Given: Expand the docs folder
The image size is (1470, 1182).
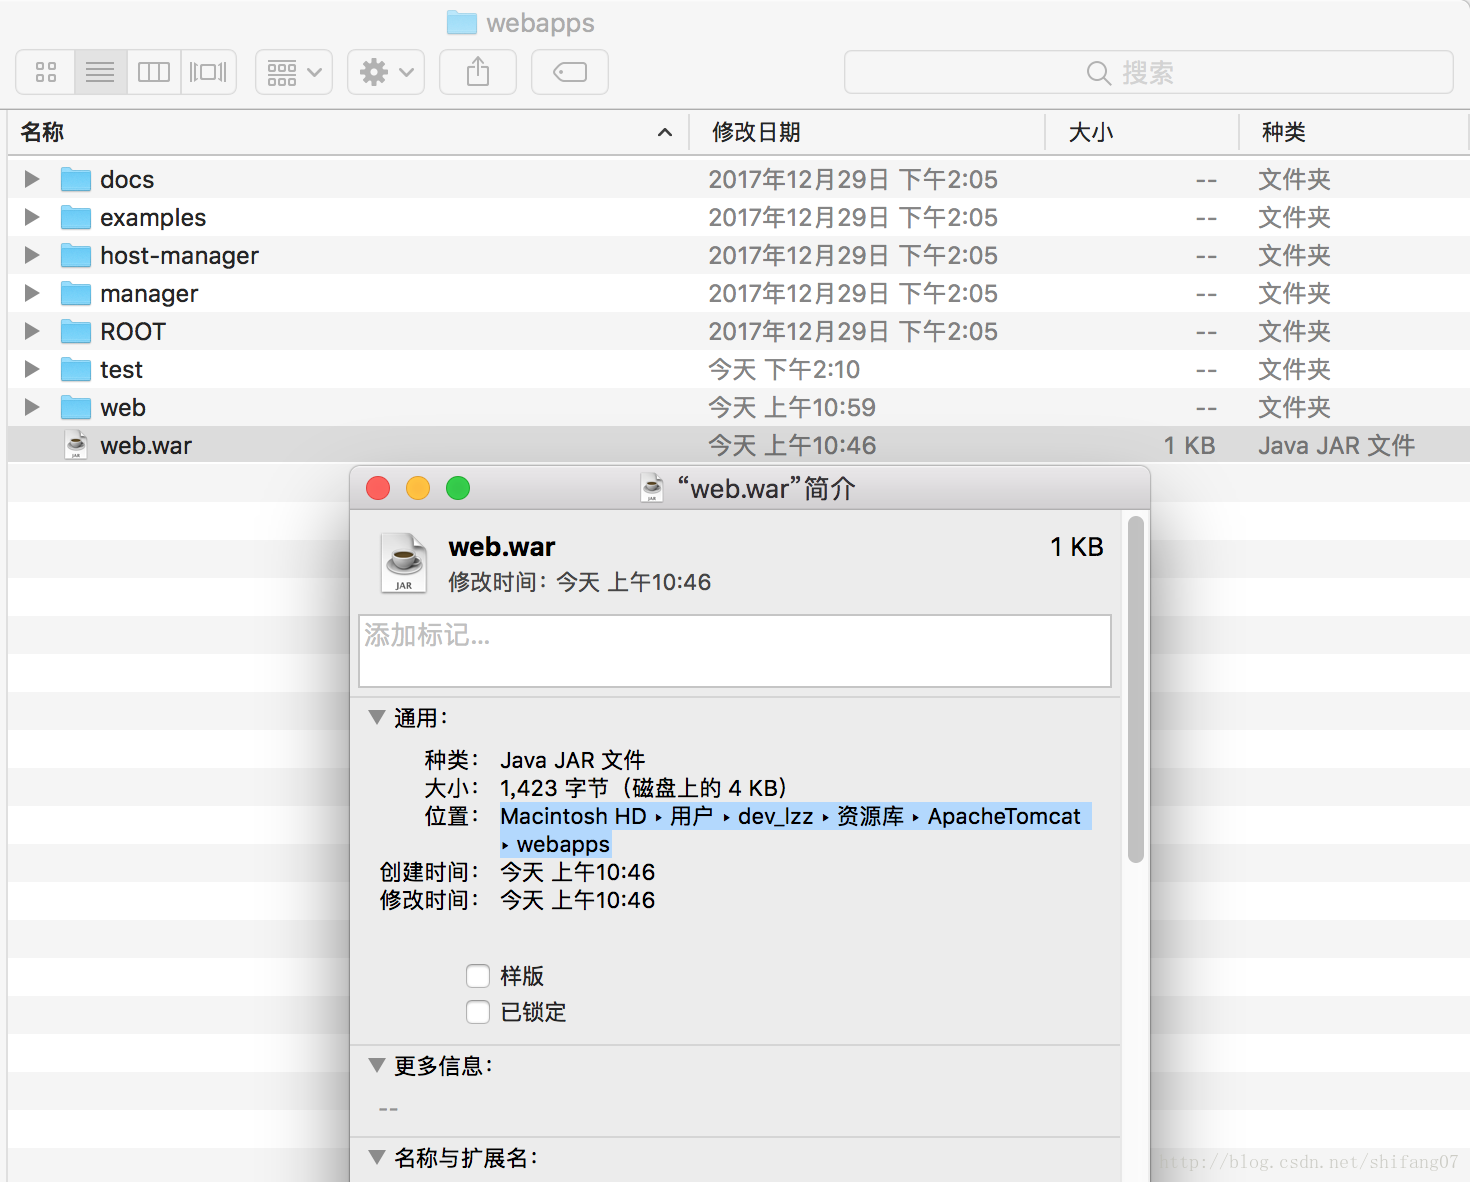Looking at the screenshot, I should (x=32, y=179).
